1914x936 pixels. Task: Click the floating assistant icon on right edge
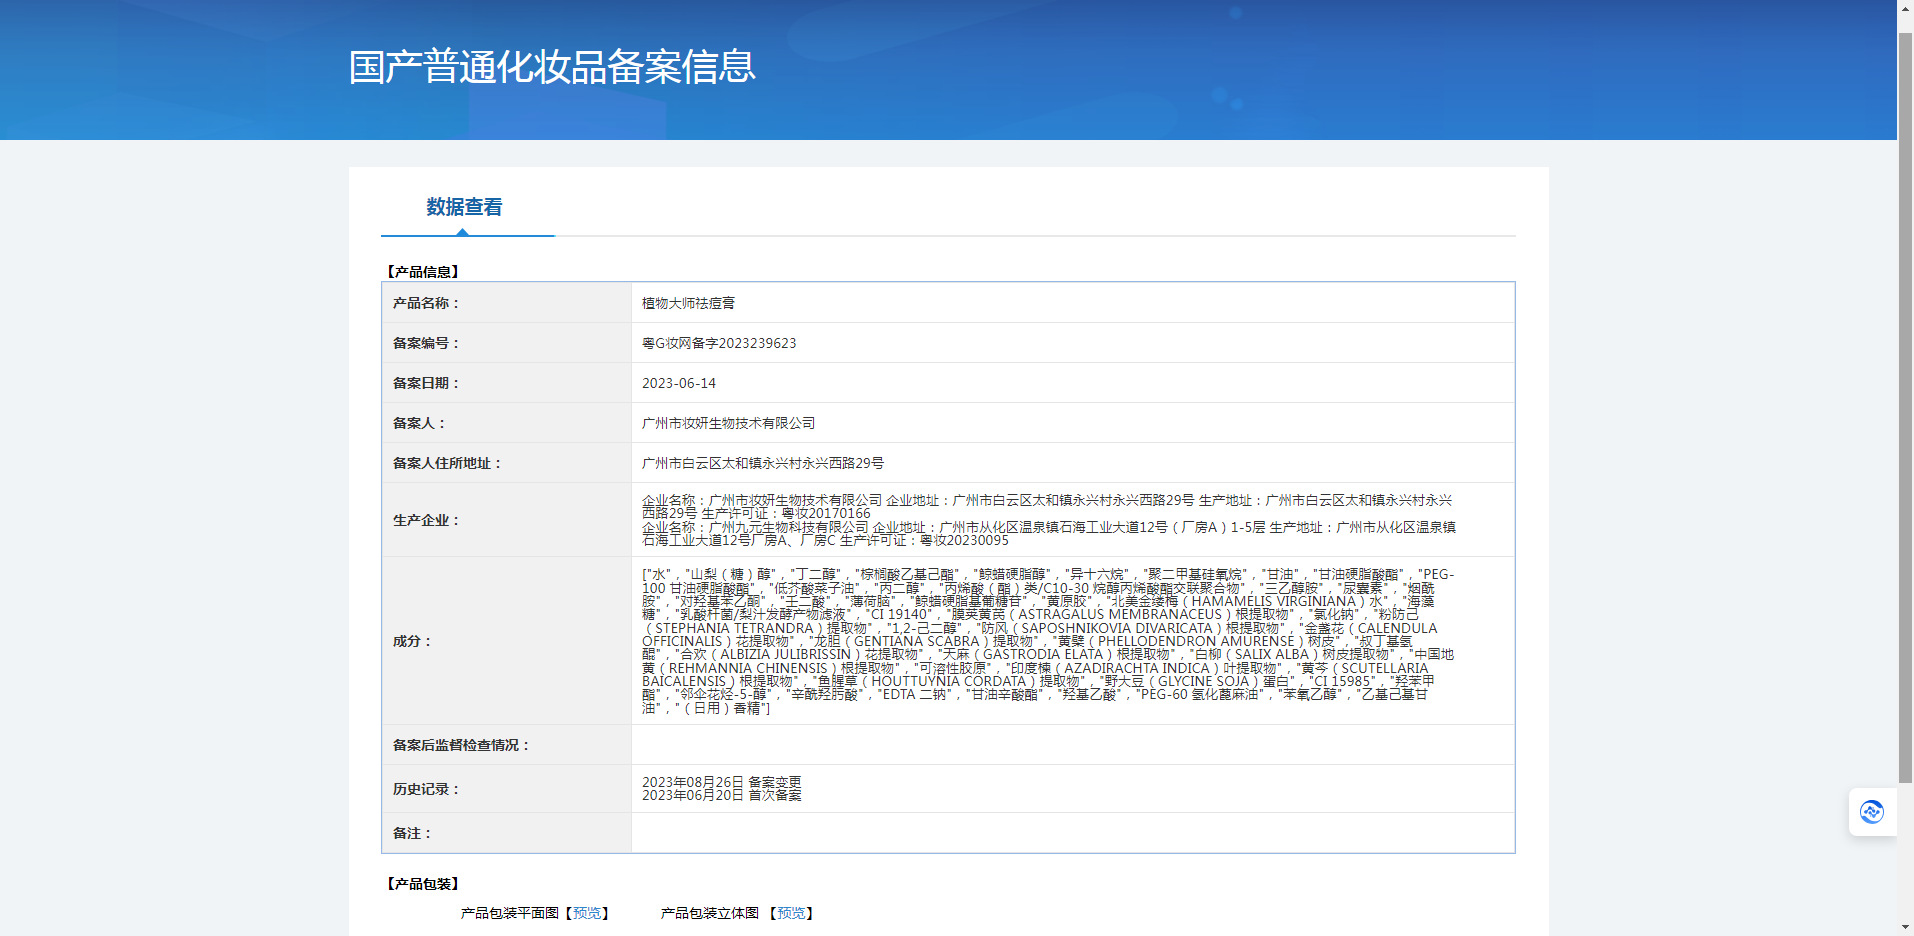click(x=1871, y=812)
